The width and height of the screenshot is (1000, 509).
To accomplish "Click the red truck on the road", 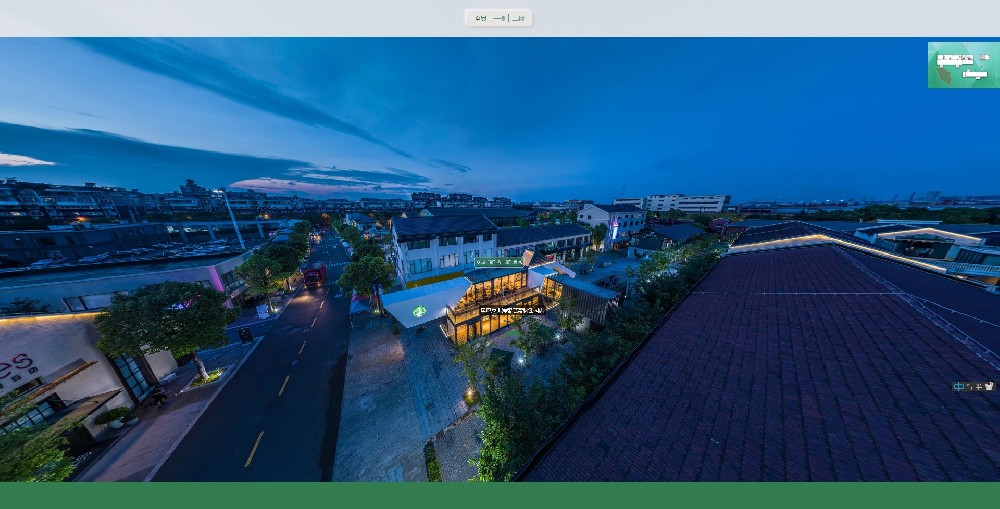I will click(313, 275).
